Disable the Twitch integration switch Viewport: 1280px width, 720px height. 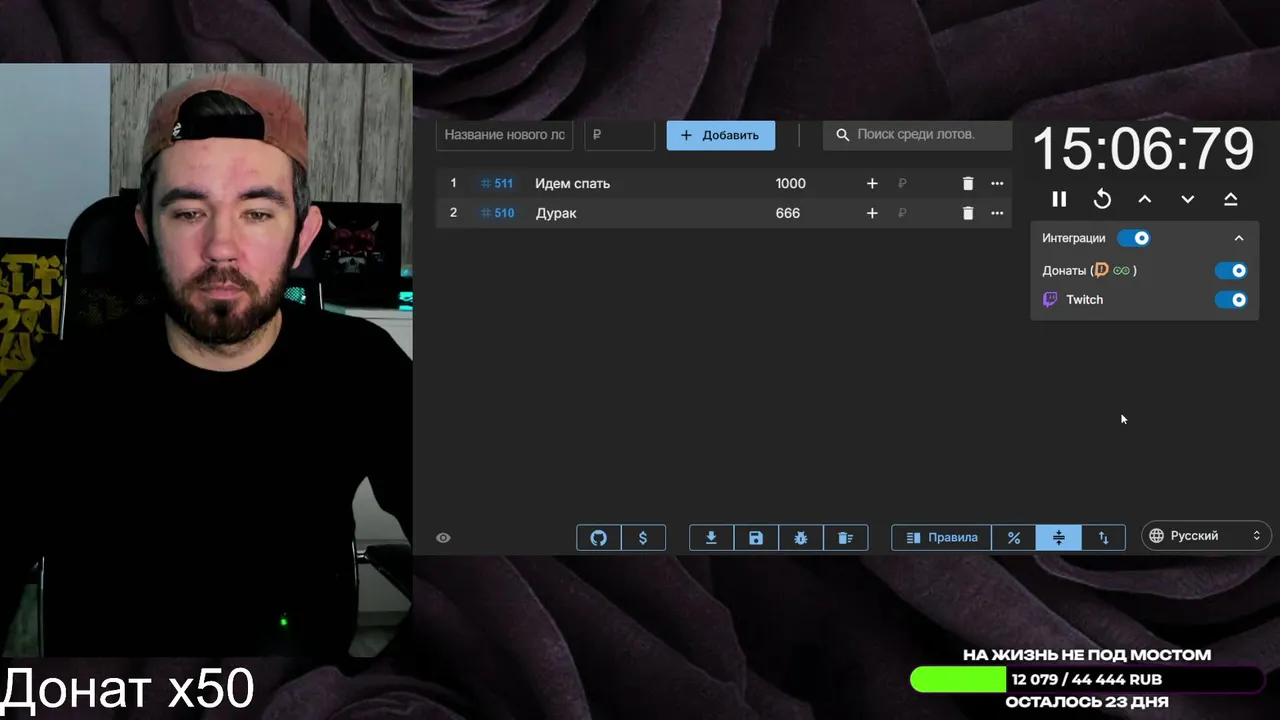[1231, 299]
